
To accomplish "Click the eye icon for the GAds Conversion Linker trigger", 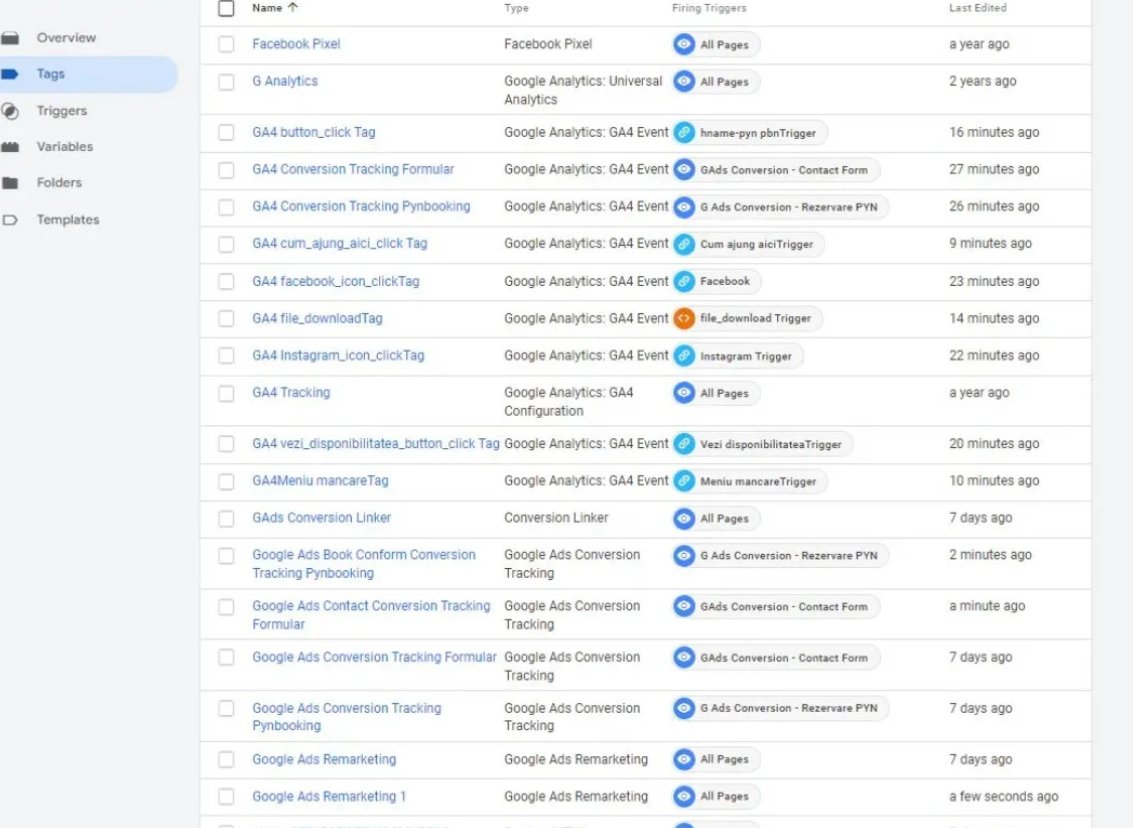I will 684,518.
